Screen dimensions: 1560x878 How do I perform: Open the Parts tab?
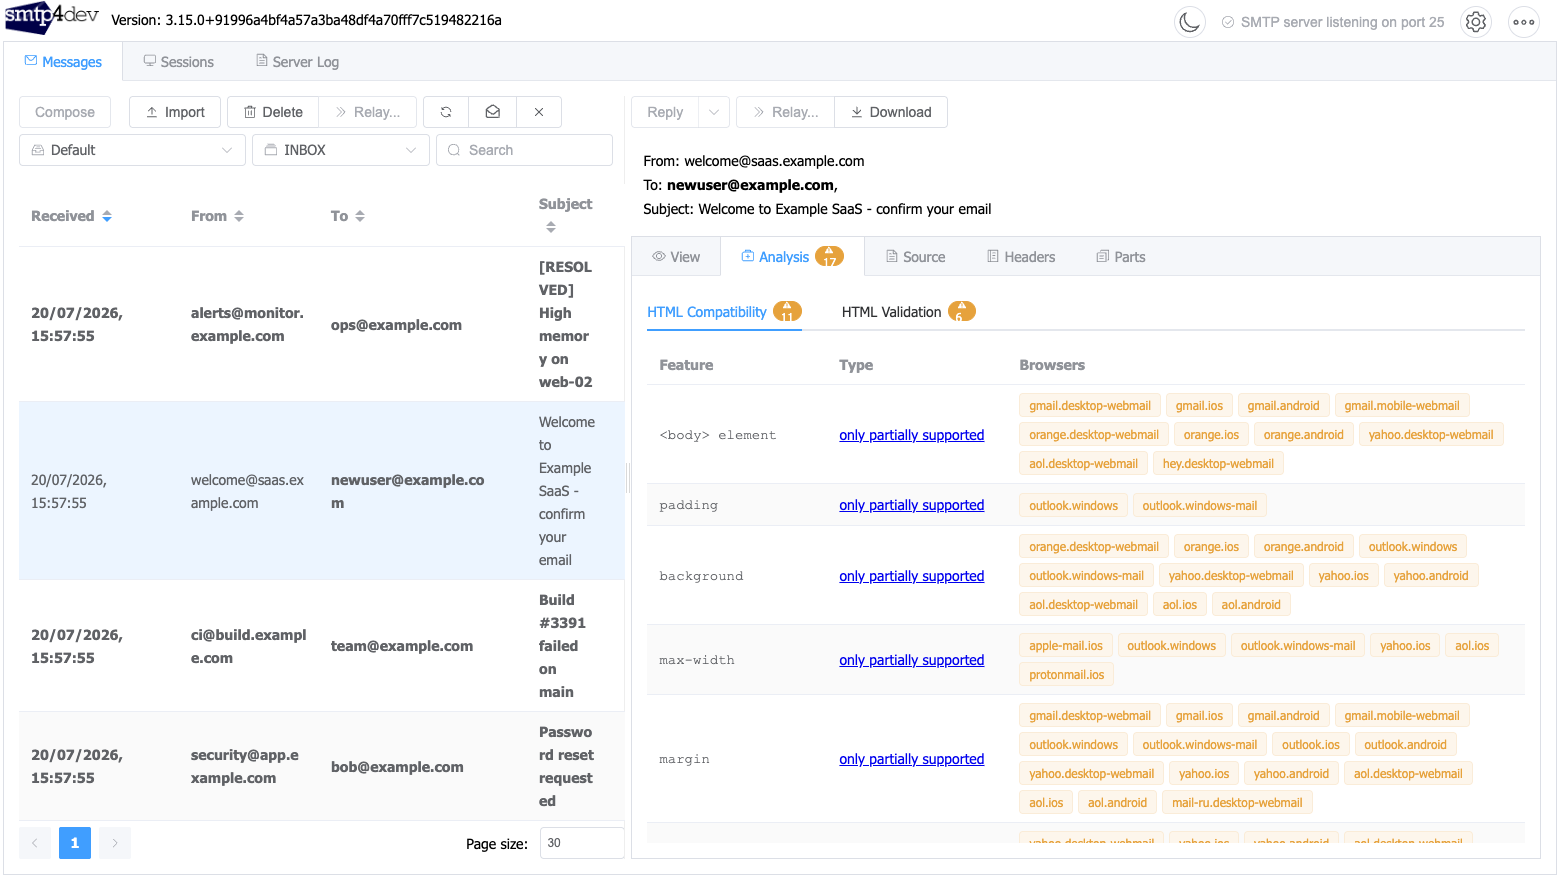(x=1121, y=257)
